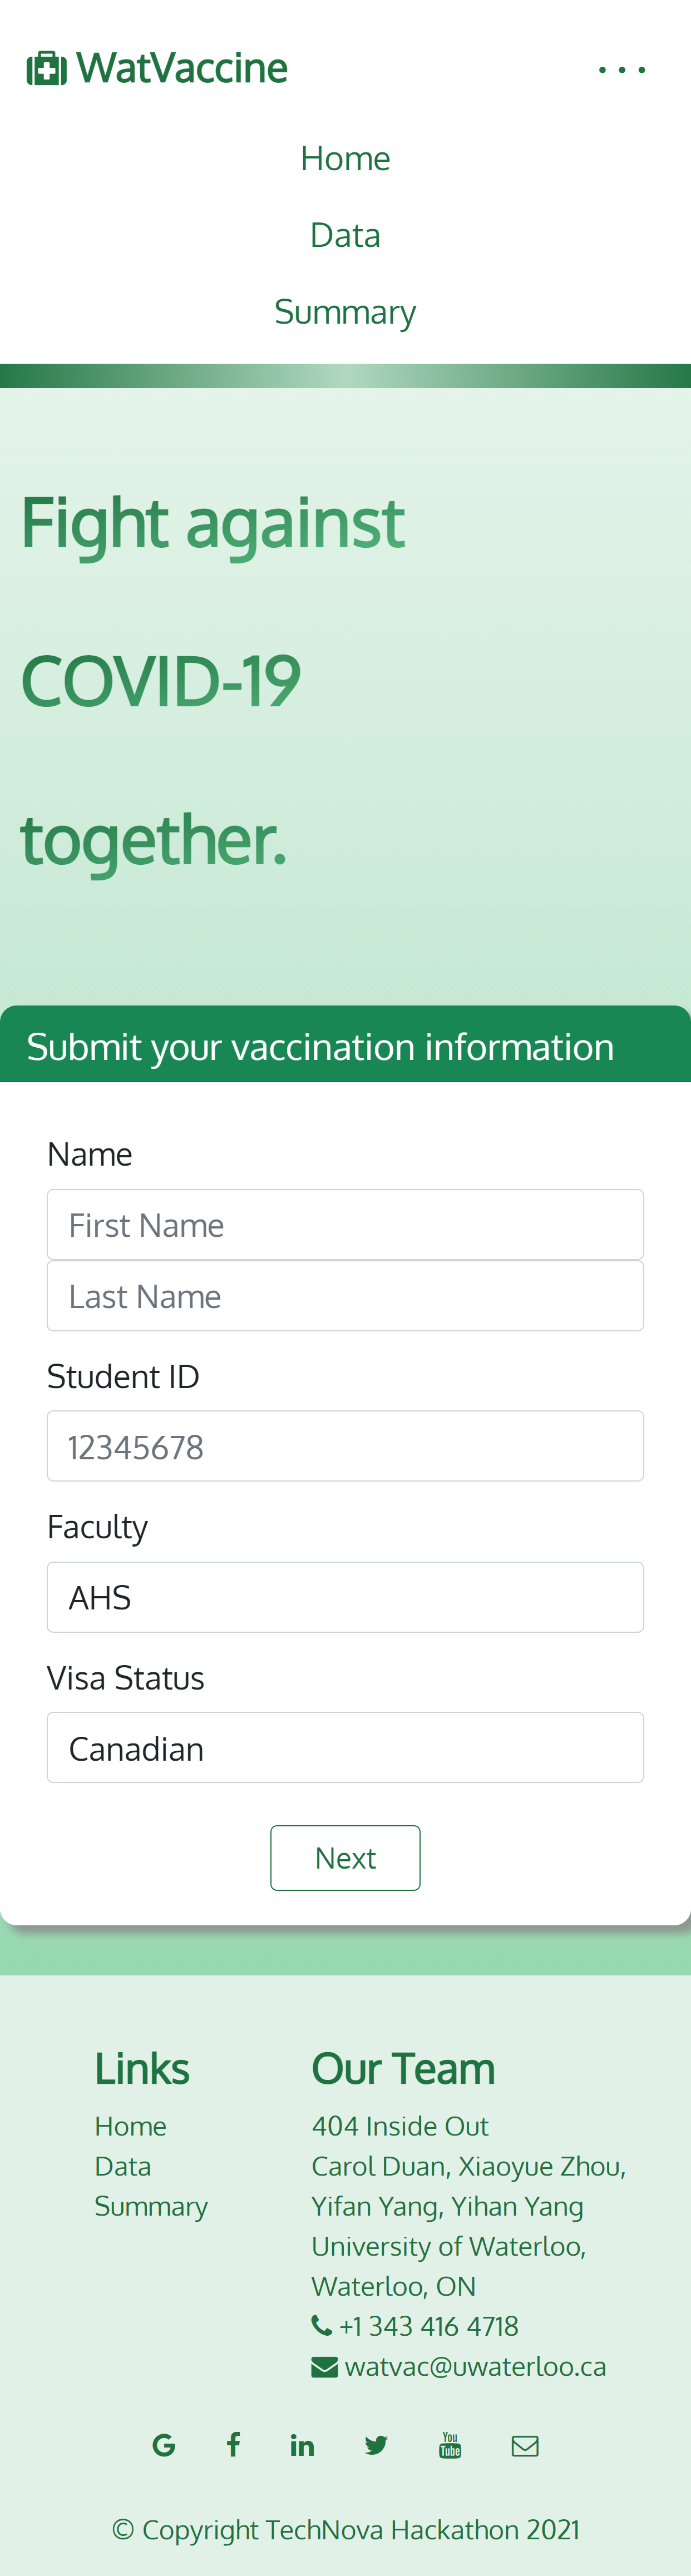
Task: Click the watvac@uwaterloo.ca email link
Action: coord(475,2366)
